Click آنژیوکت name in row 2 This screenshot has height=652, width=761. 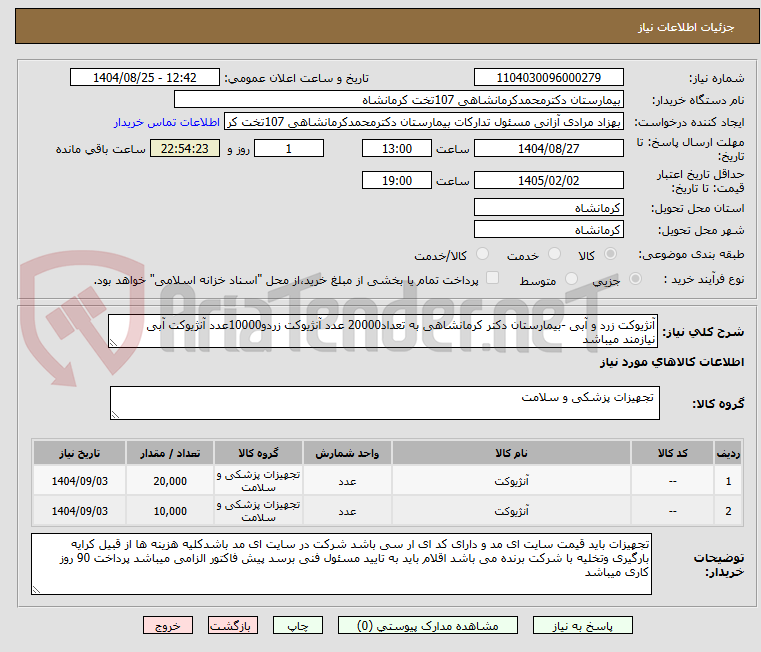pyautogui.click(x=511, y=511)
